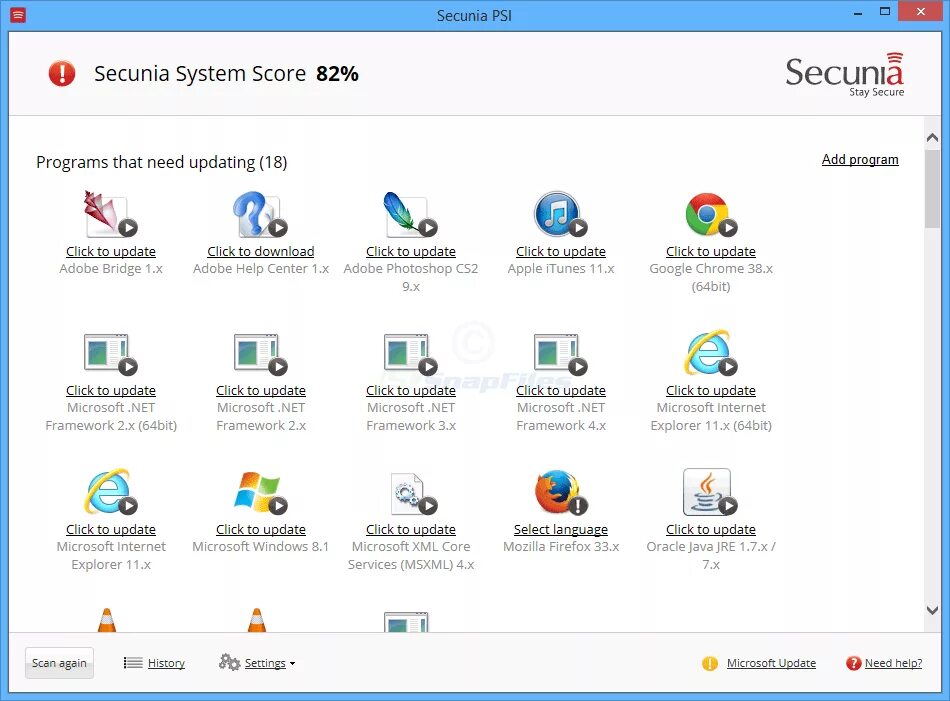Click to download Adobe Help Center 1.x
This screenshot has height=701, width=950.
click(x=261, y=251)
